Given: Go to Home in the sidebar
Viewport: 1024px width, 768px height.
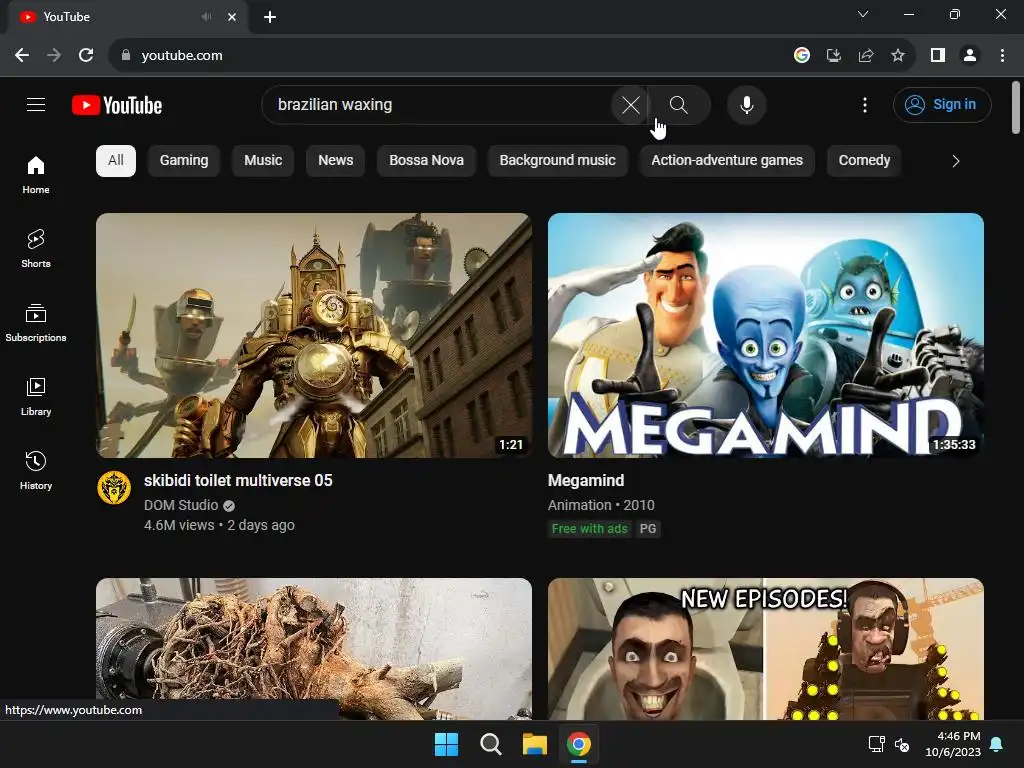Looking at the screenshot, I should click(36, 175).
